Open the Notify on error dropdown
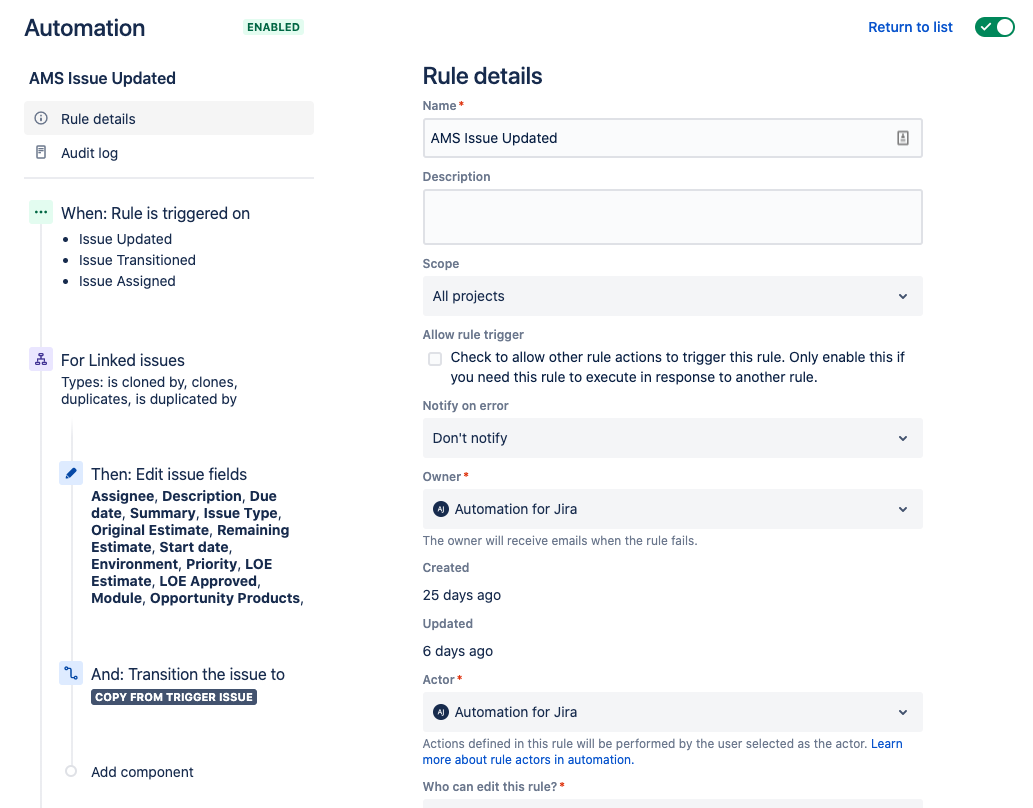Screen dimensions: 1033x808 (x=672, y=438)
